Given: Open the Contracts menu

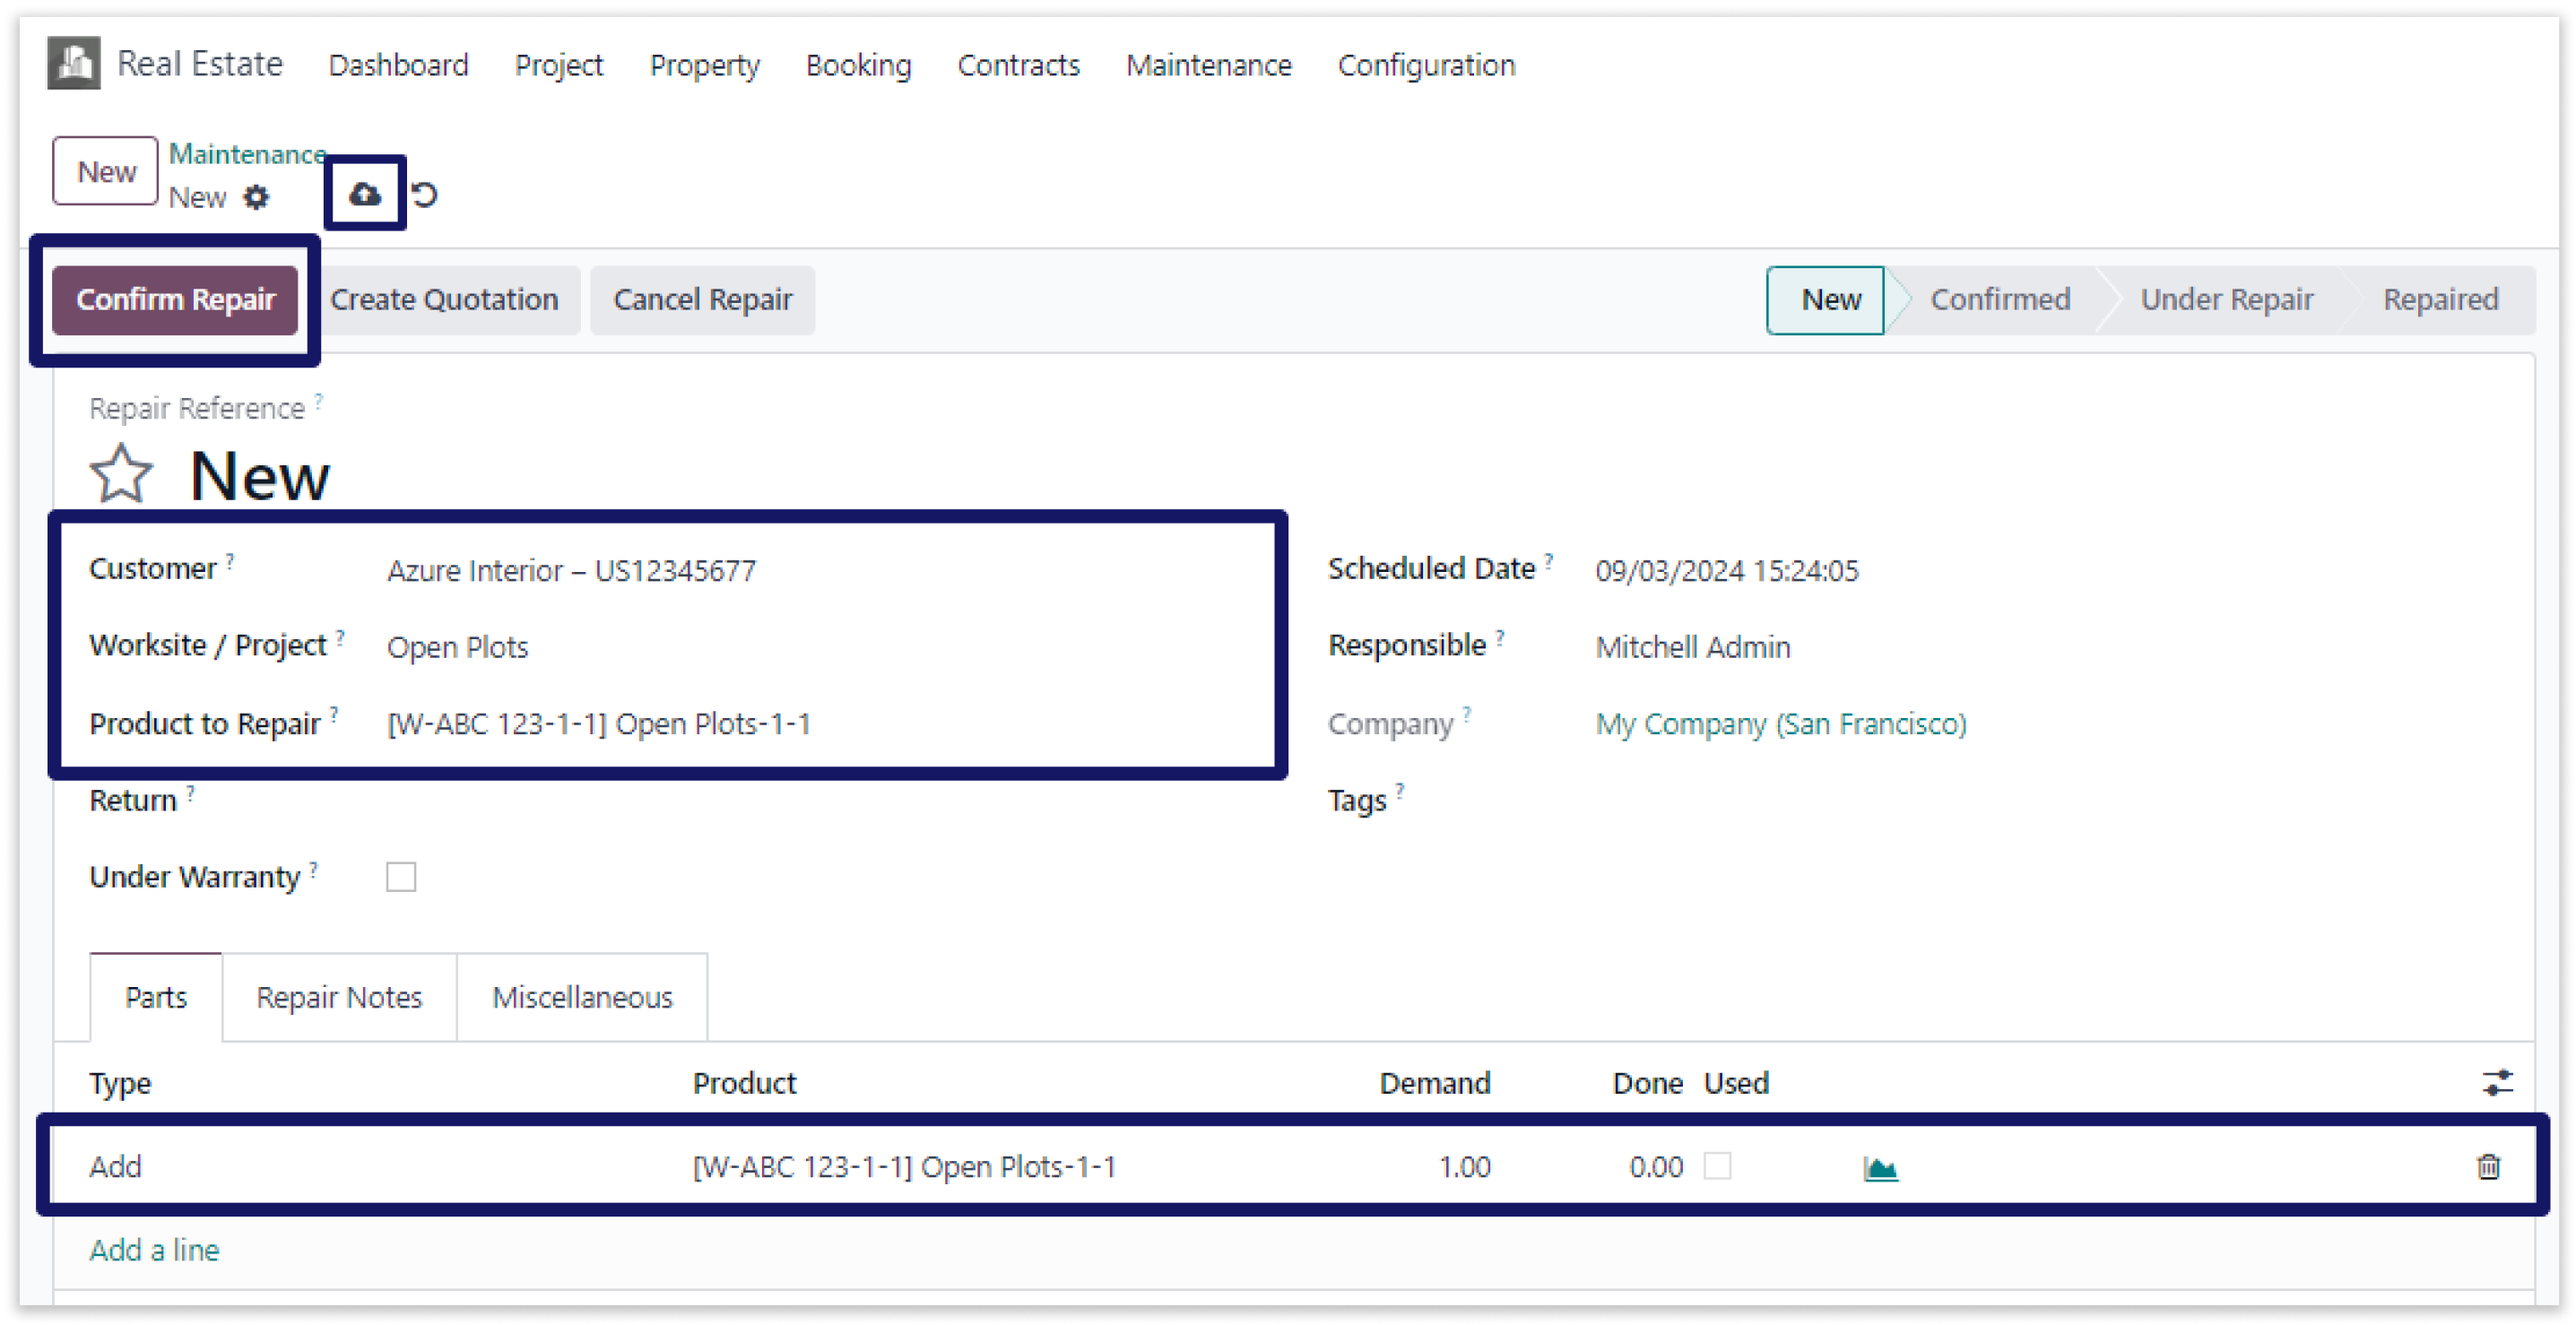Looking at the screenshot, I should click(x=1019, y=65).
